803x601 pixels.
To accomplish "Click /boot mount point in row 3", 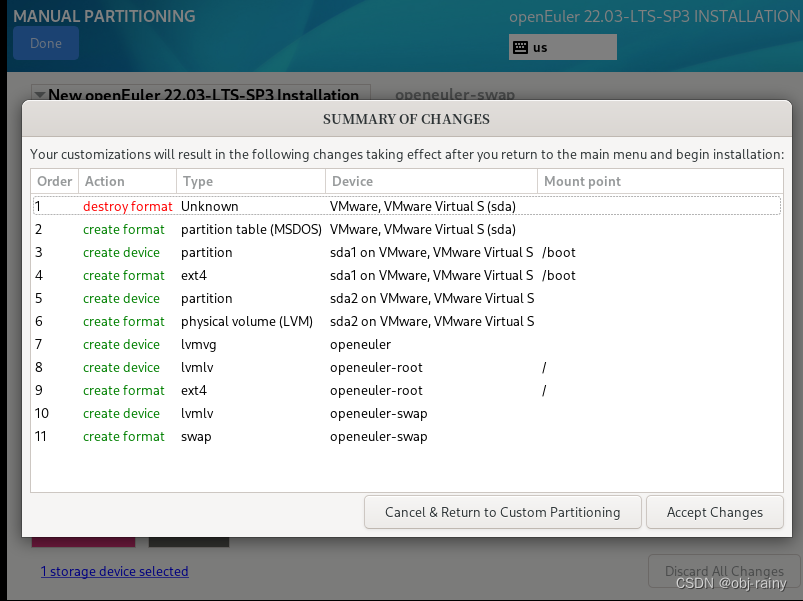I will [x=559, y=252].
